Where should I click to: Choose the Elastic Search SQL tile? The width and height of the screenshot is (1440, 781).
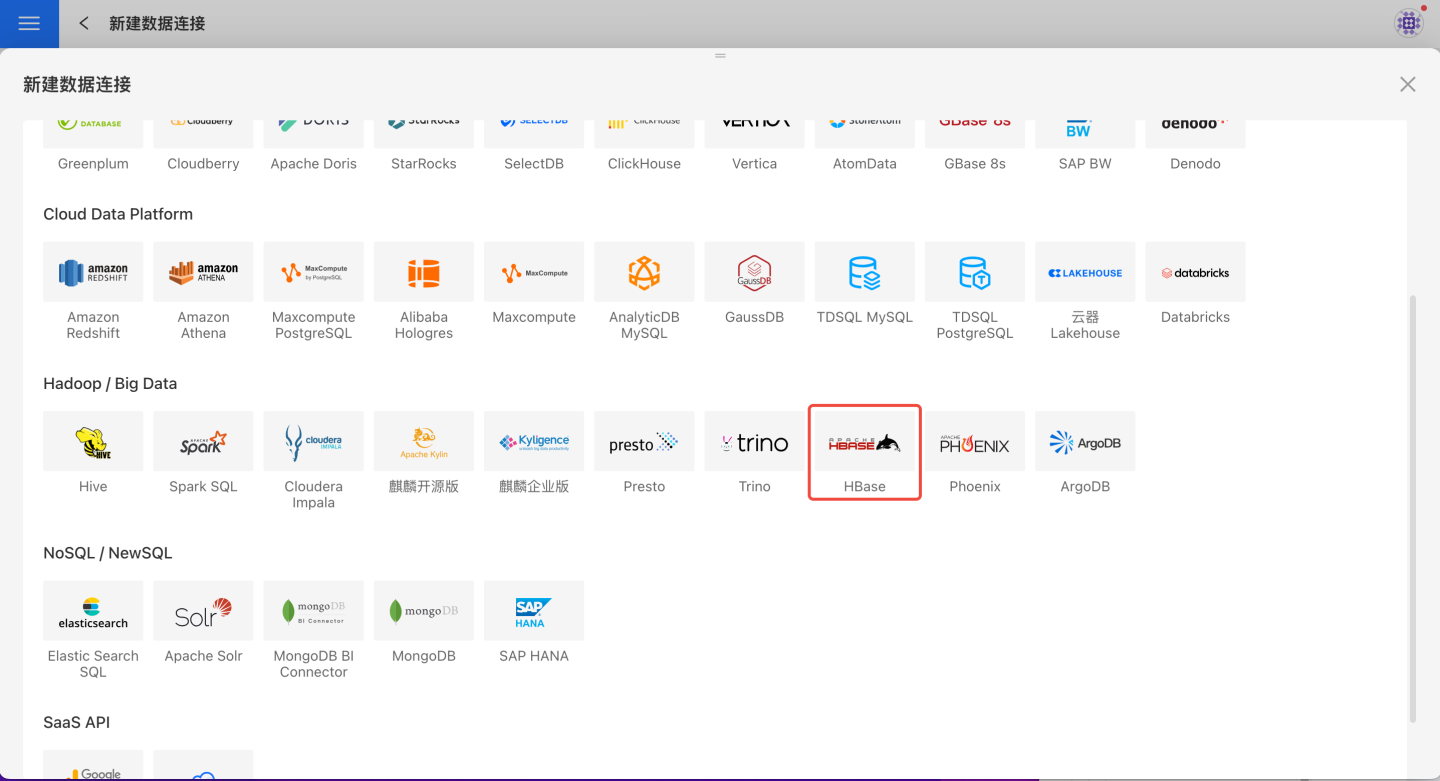click(x=93, y=611)
